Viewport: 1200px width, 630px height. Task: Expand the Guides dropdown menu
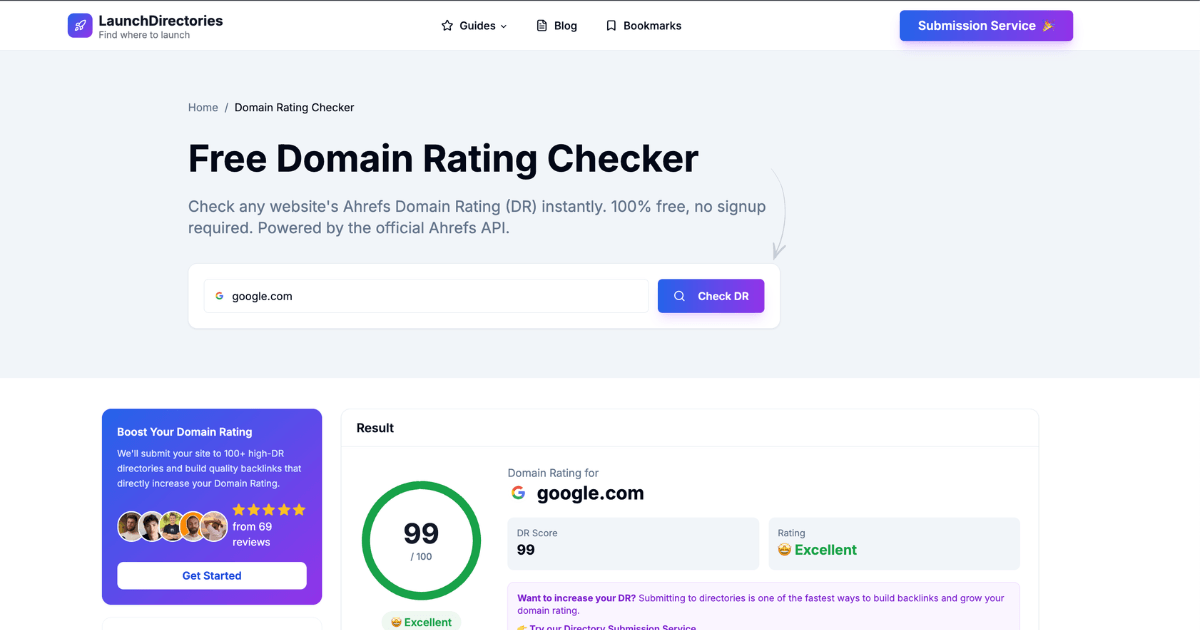click(x=474, y=26)
